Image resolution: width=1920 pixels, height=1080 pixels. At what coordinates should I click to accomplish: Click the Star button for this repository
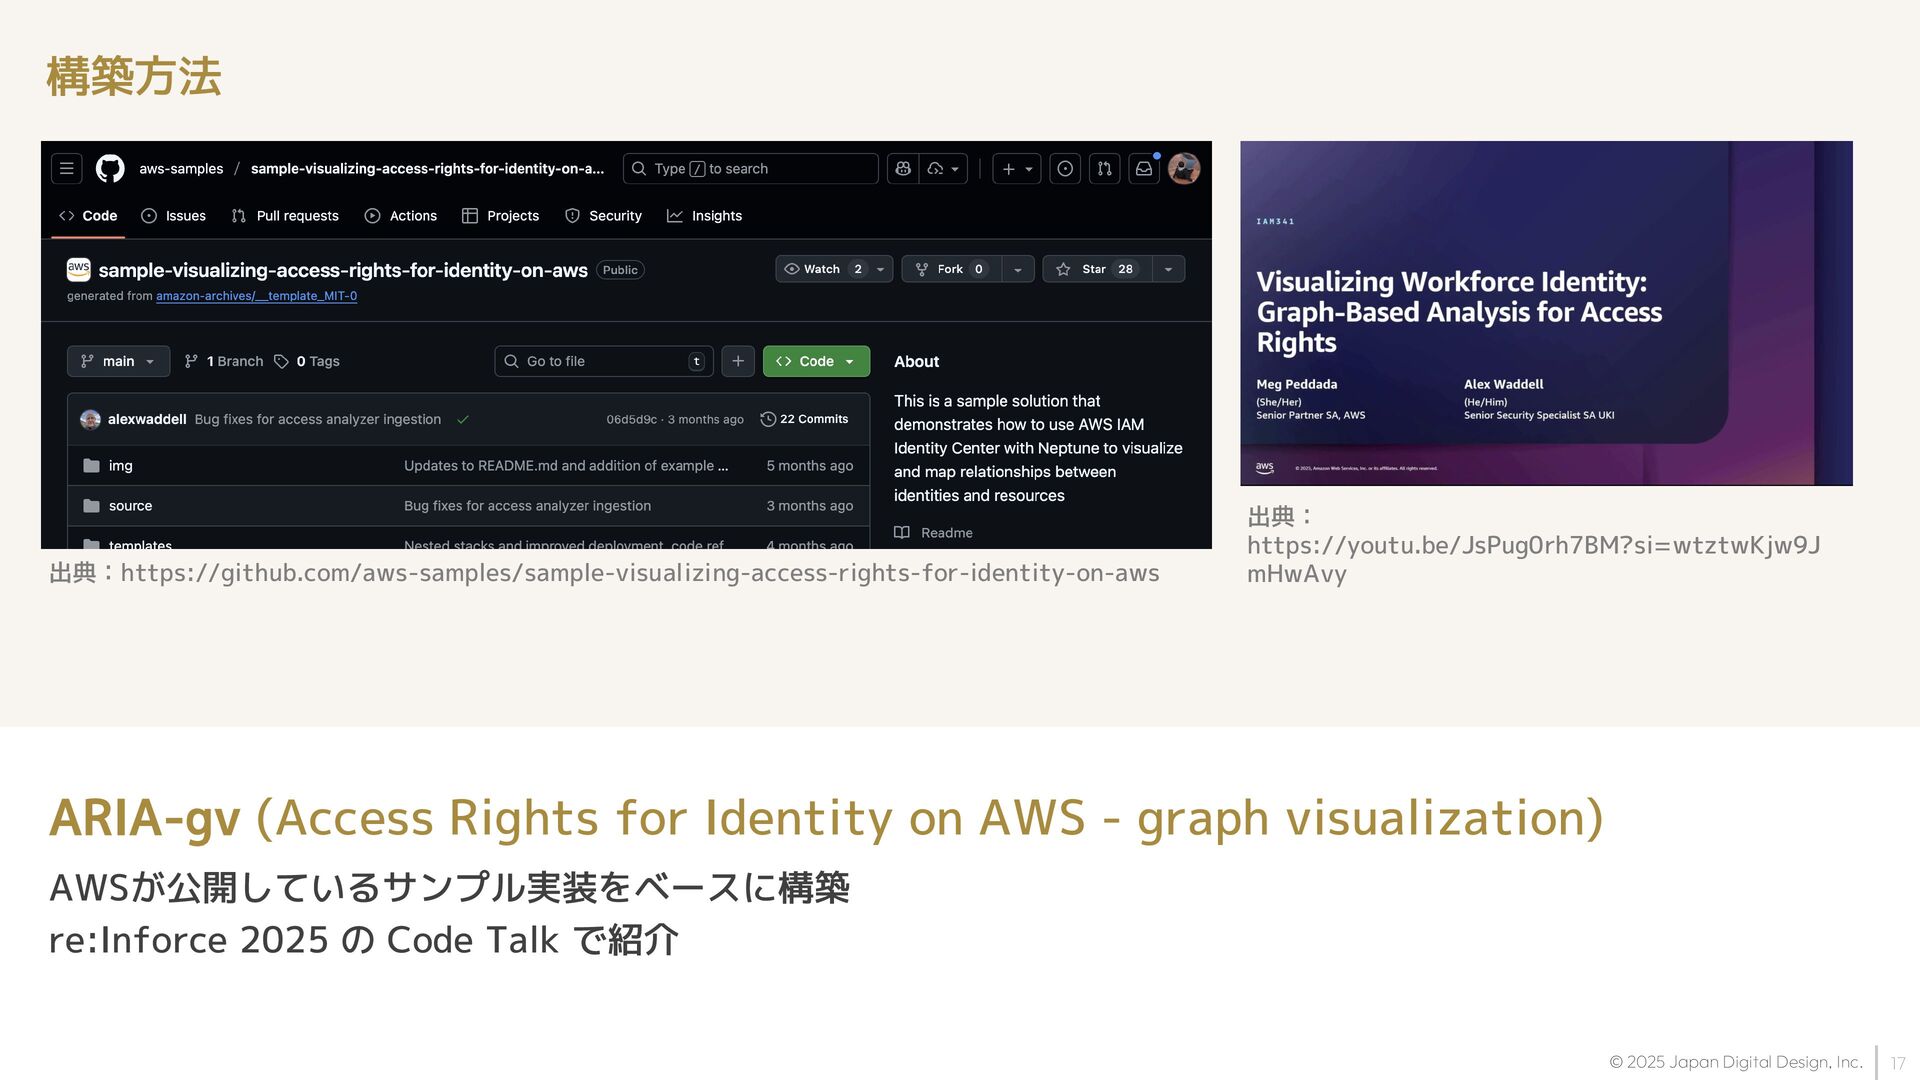click(1097, 269)
